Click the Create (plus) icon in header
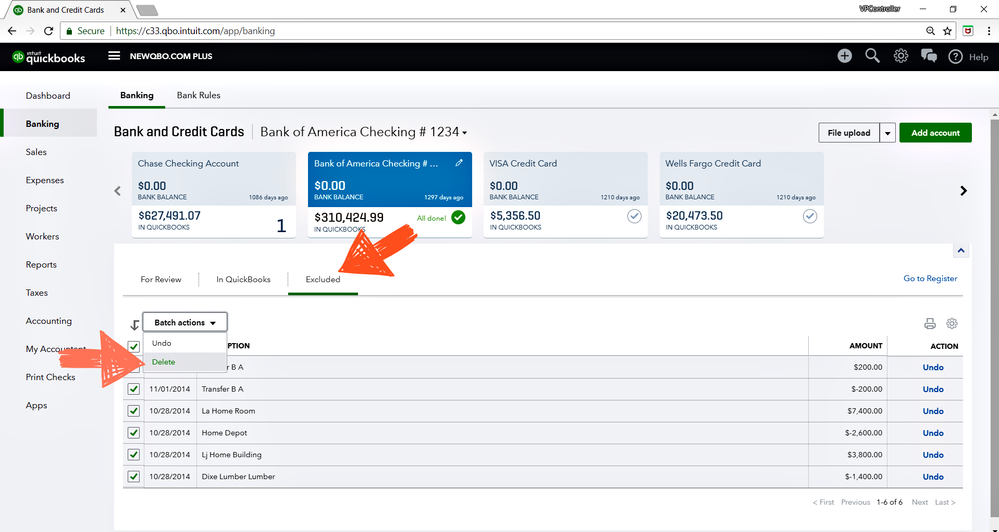The width and height of the screenshot is (999, 532). coord(845,56)
